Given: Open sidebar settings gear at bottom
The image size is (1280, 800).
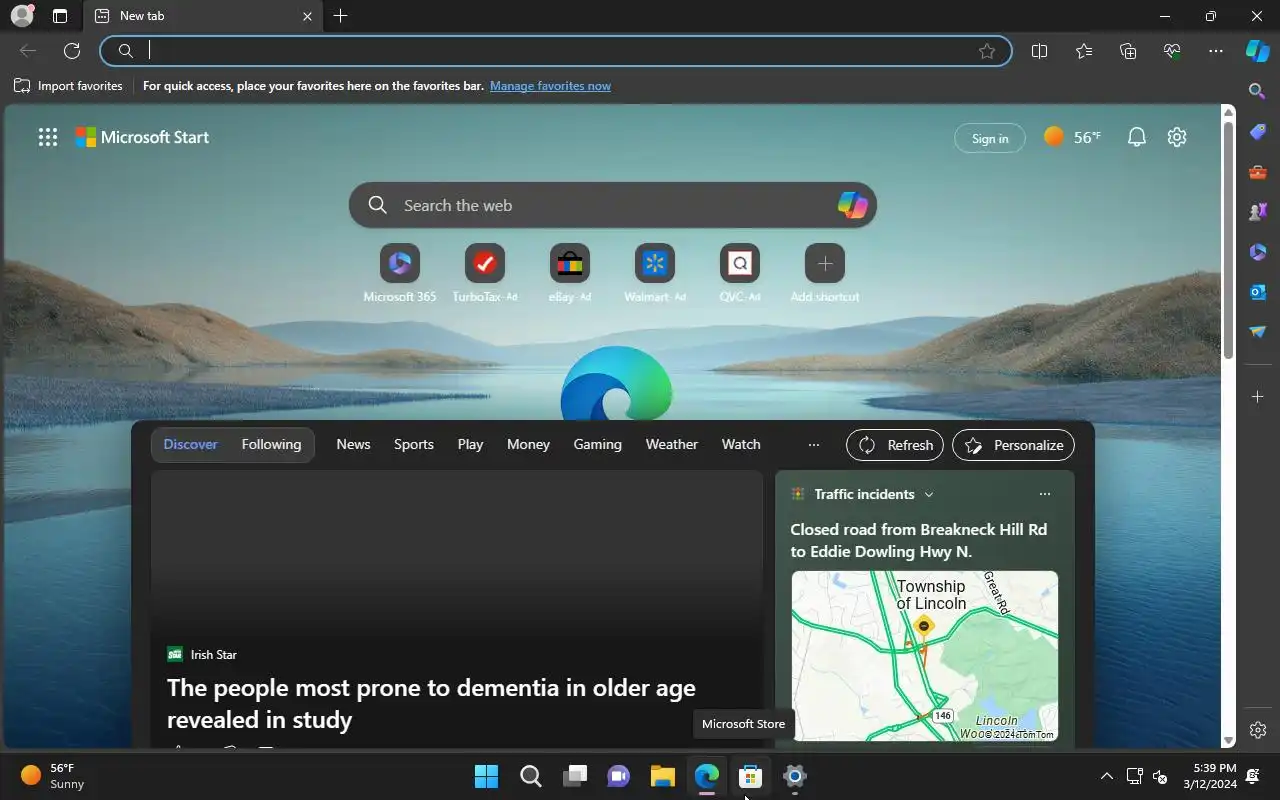Looking at the screenshot, I should click(x=1258, y=730).
